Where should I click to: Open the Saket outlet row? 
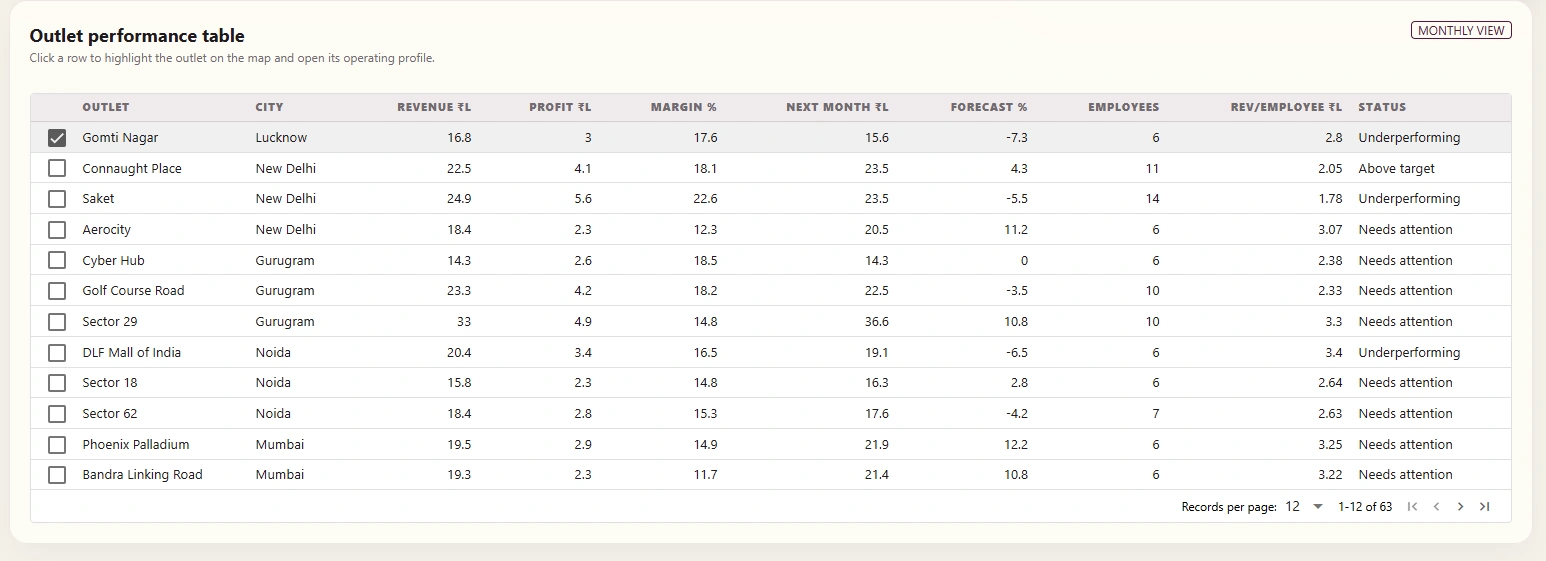(x=770, y=199)
